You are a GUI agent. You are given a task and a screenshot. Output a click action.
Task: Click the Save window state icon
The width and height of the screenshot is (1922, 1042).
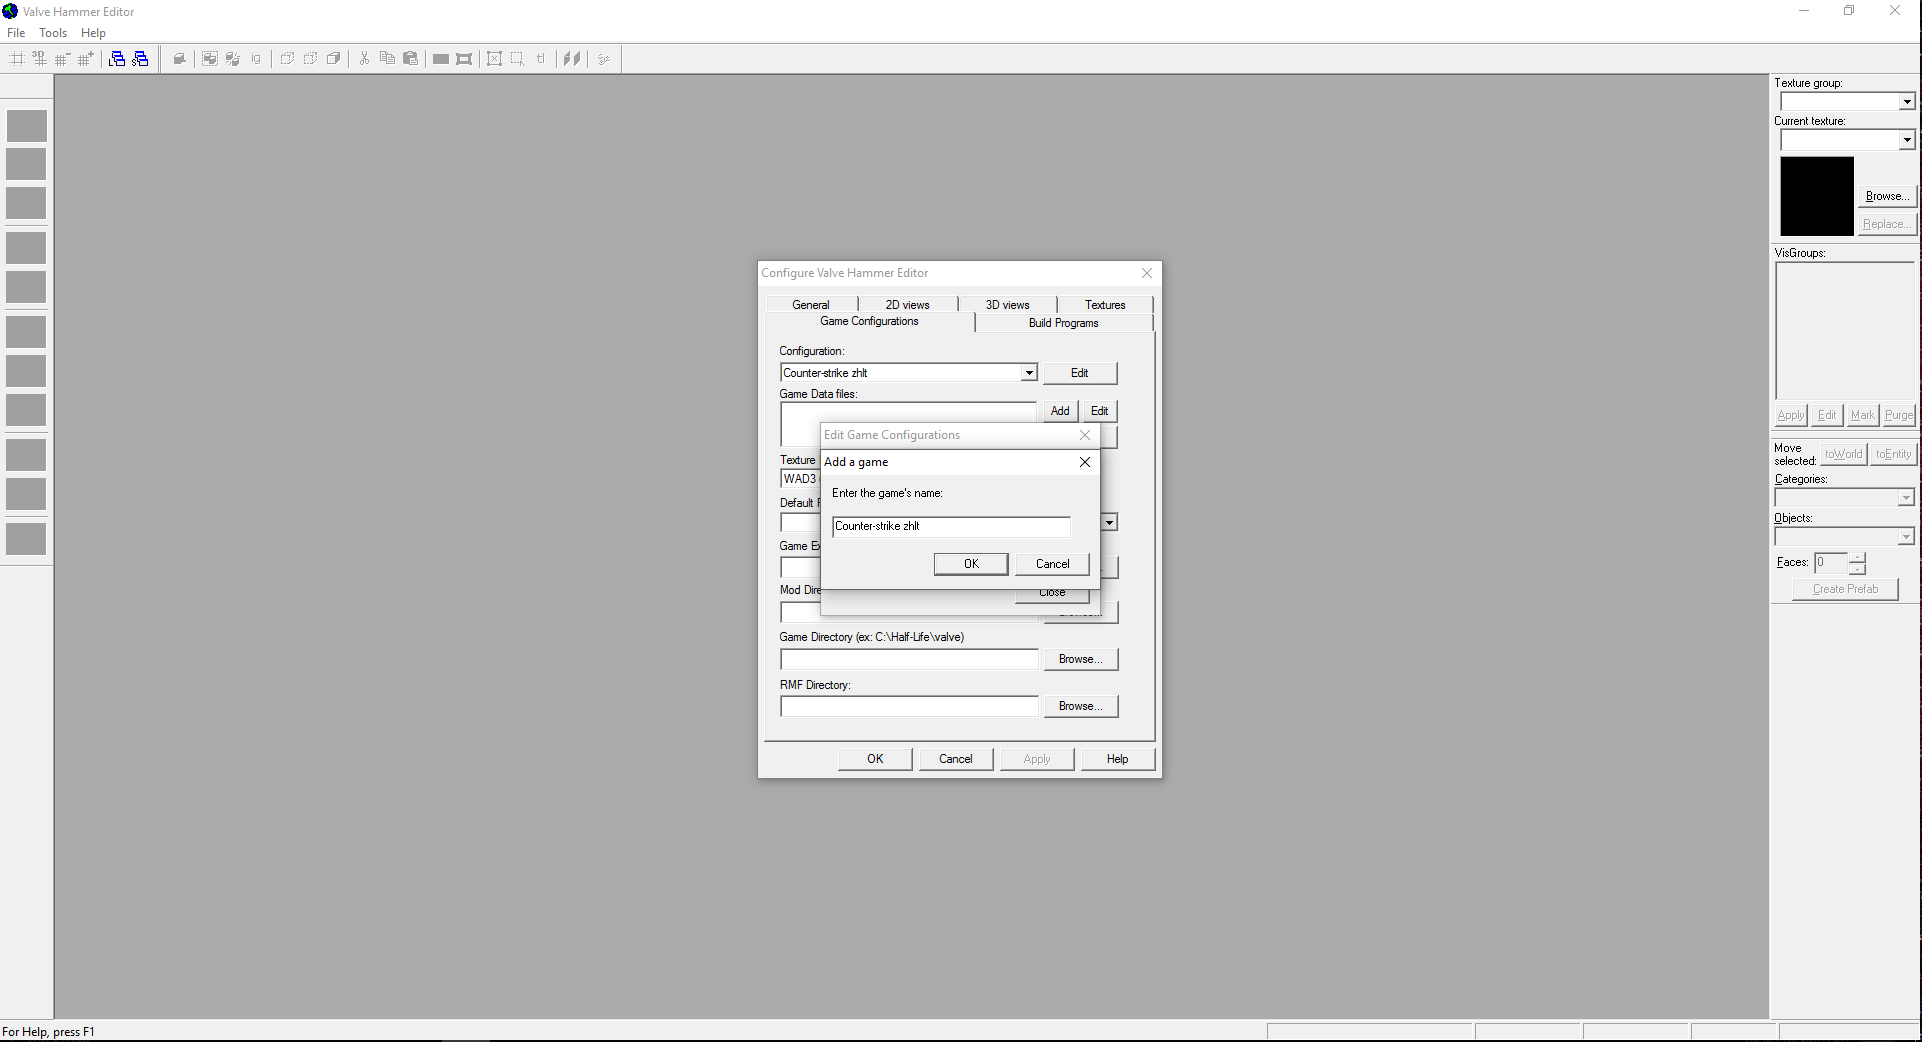(140, 59)
